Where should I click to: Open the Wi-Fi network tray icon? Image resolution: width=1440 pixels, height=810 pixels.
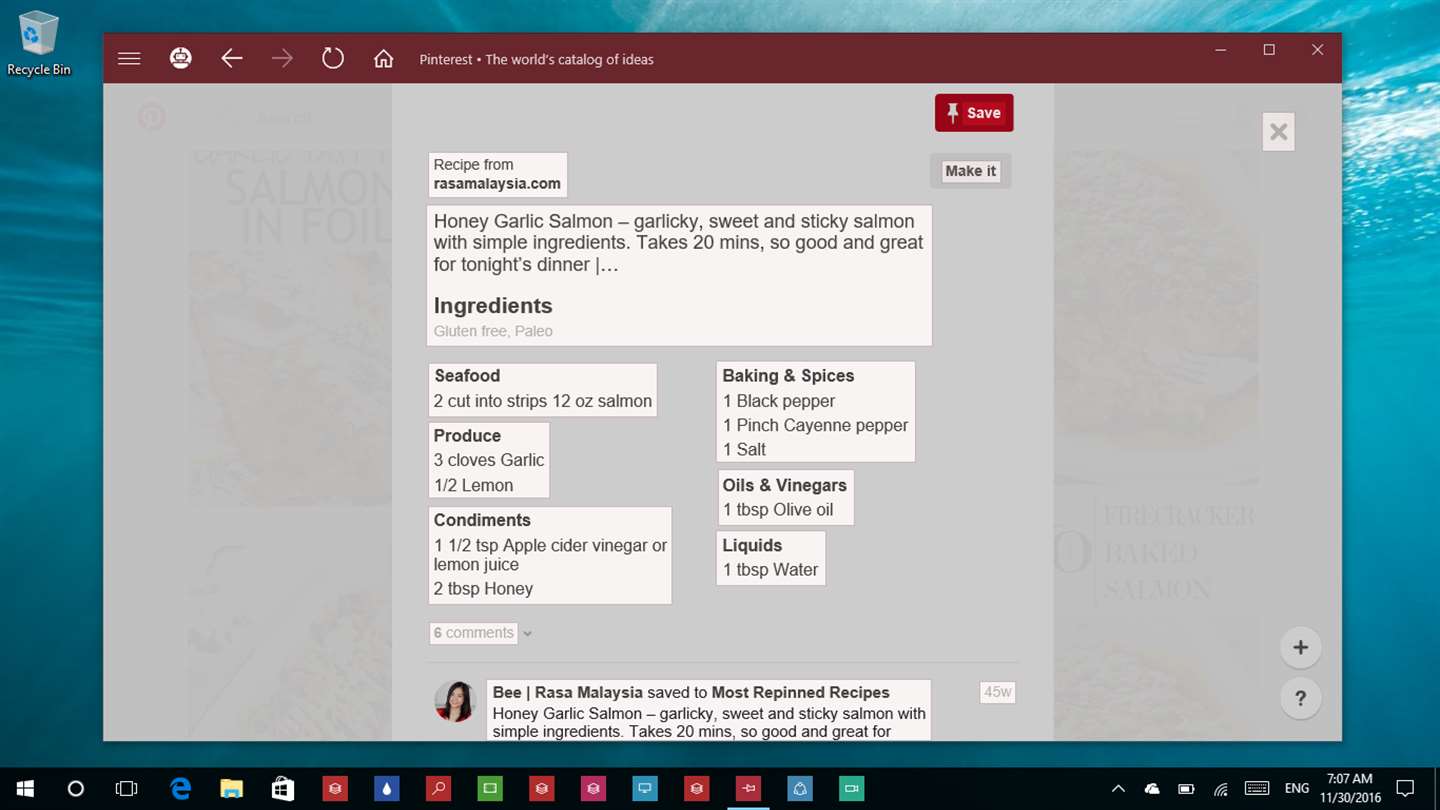pos(1221,789)
